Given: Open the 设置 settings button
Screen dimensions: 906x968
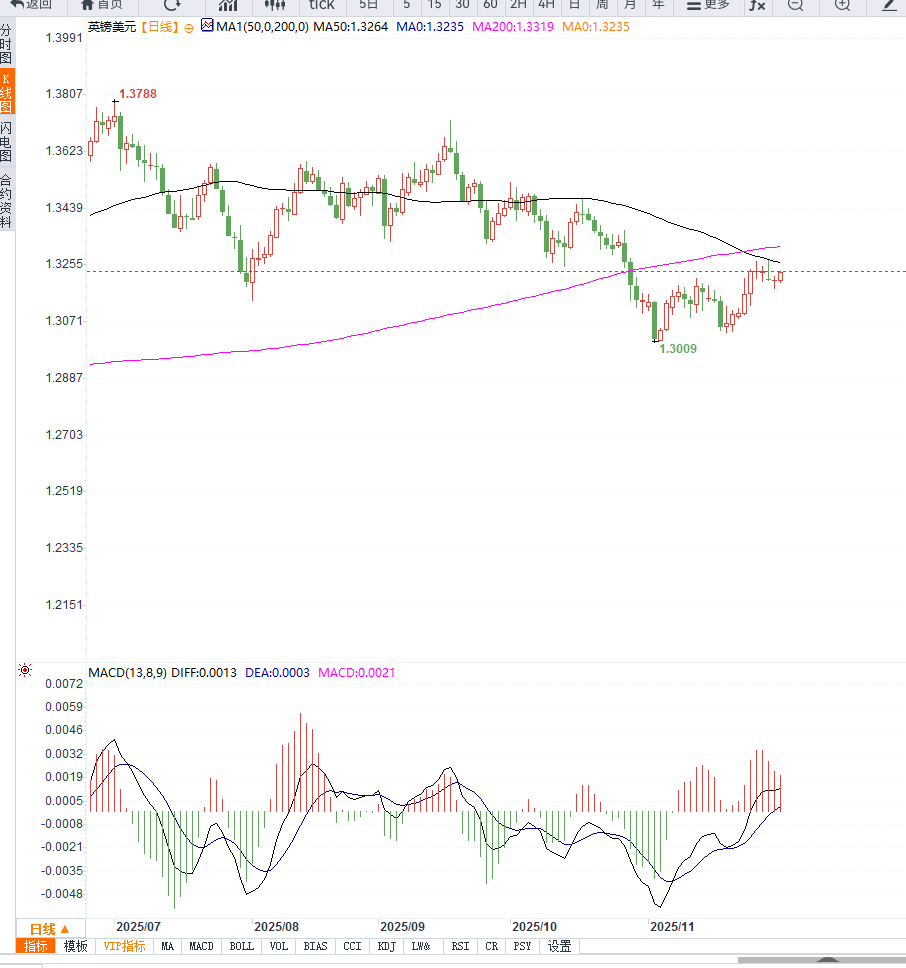Looking at the screenshot, I should point(559,946).
